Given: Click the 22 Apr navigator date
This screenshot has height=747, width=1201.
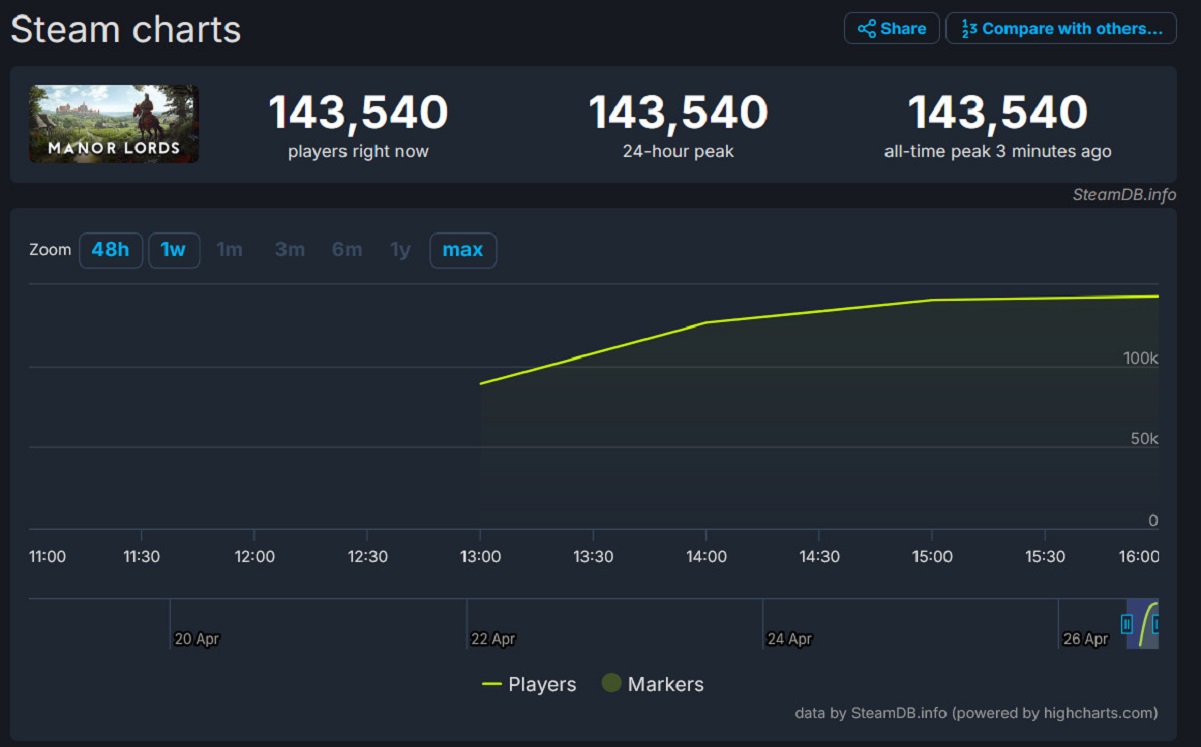Looking at the screenshot, I should 493,639.
